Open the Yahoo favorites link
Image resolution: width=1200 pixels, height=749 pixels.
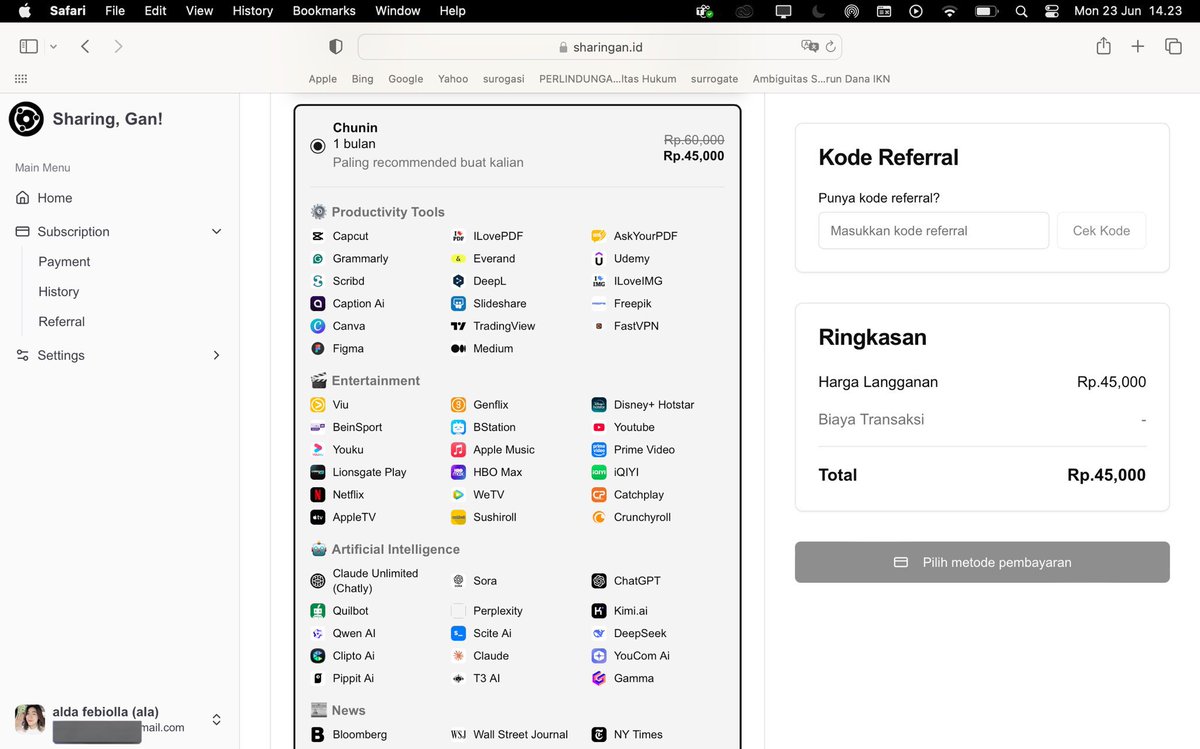coord(453,79)
